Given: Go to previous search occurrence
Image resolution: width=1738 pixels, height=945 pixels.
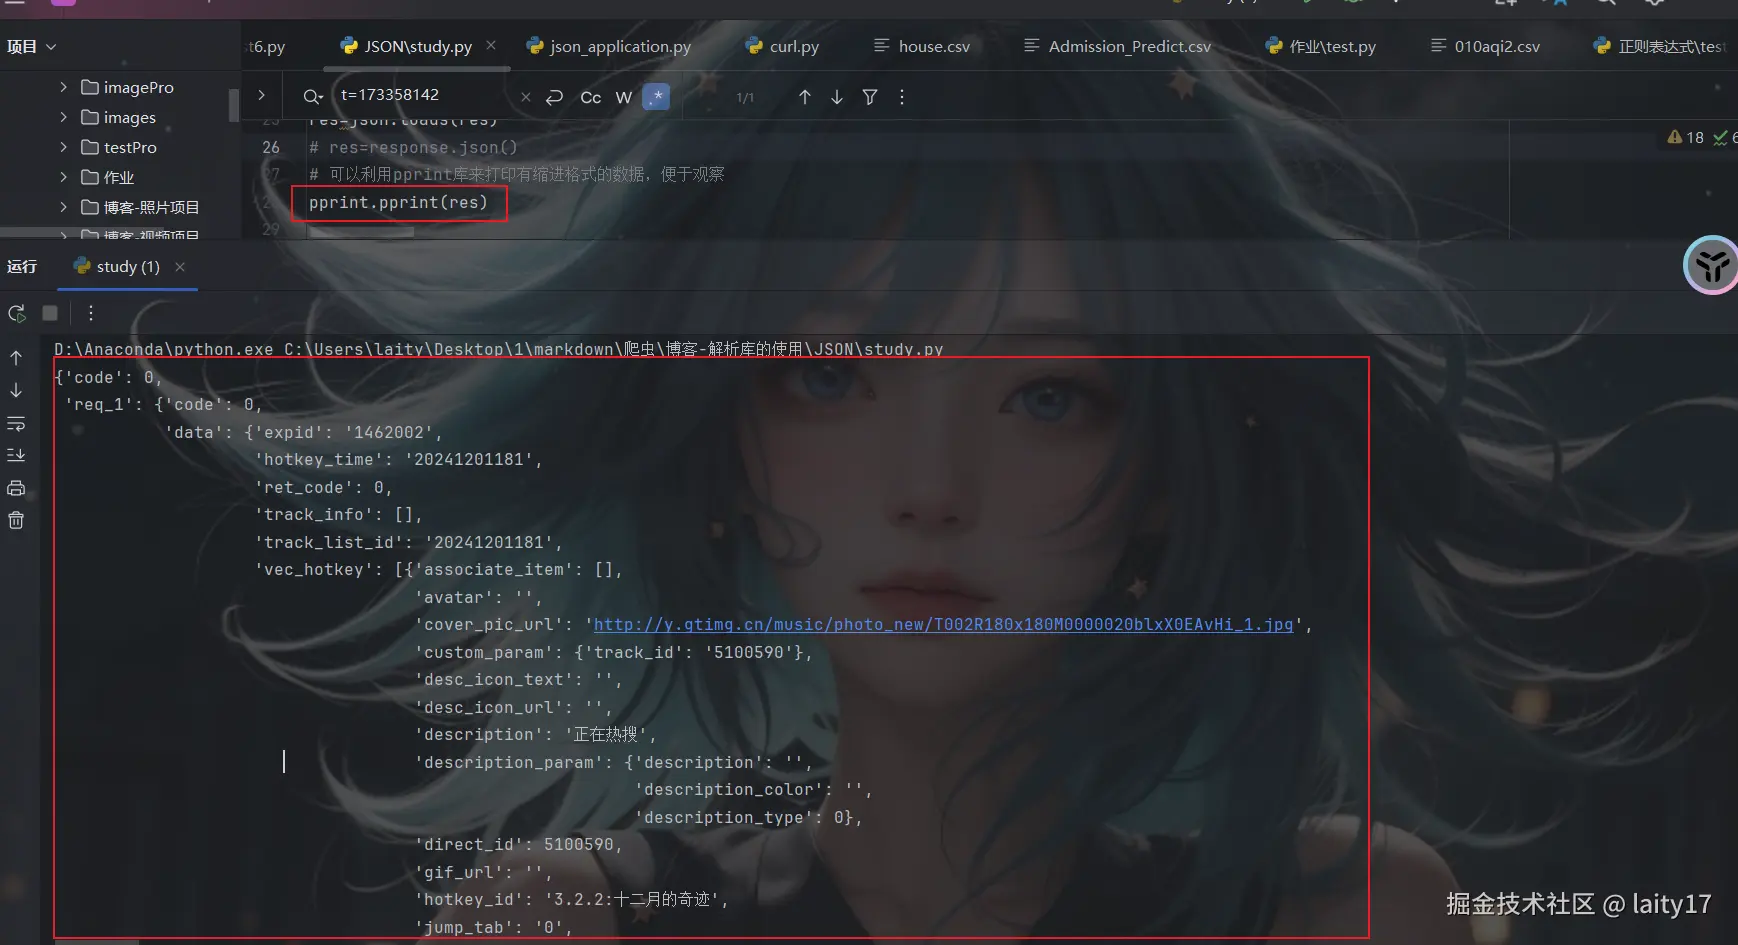Looking at the screenshot, I should coord(805,97).
